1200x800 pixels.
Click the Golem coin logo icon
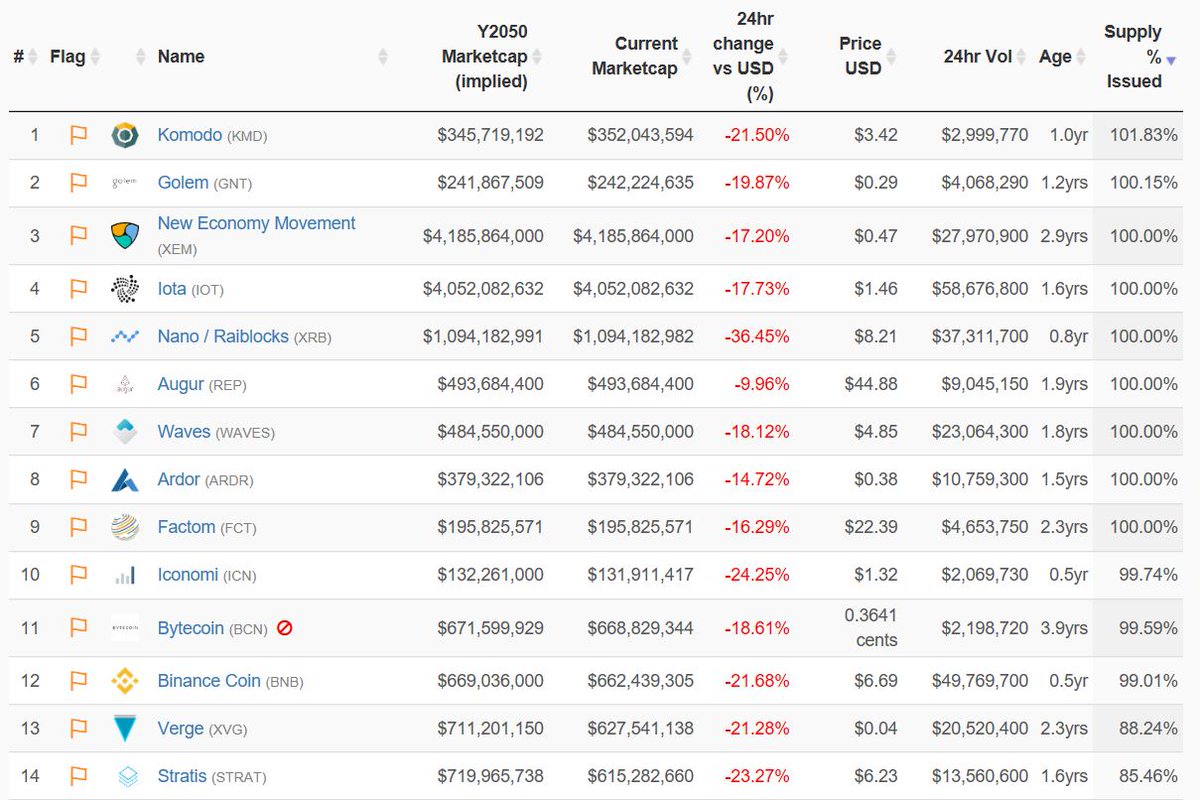coord(125,183)
